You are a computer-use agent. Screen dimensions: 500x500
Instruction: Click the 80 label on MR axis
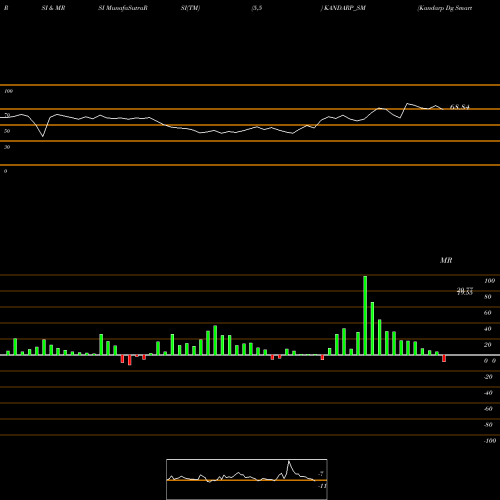(x=488, y=297)
